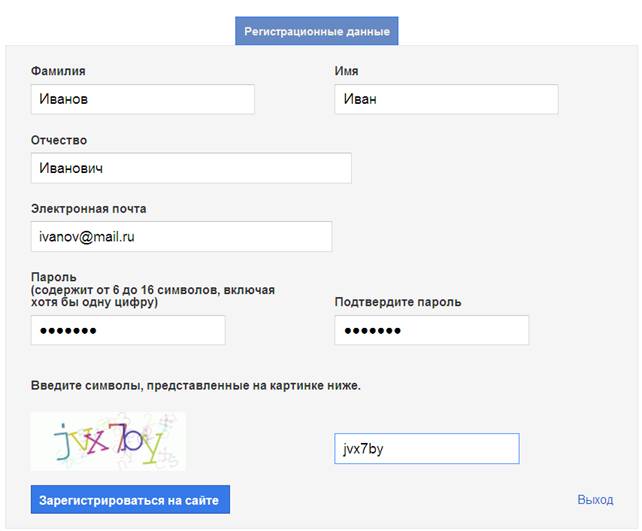Focus the Пароль password field
The image size is (642, 531).
click(x=128, y=330)
